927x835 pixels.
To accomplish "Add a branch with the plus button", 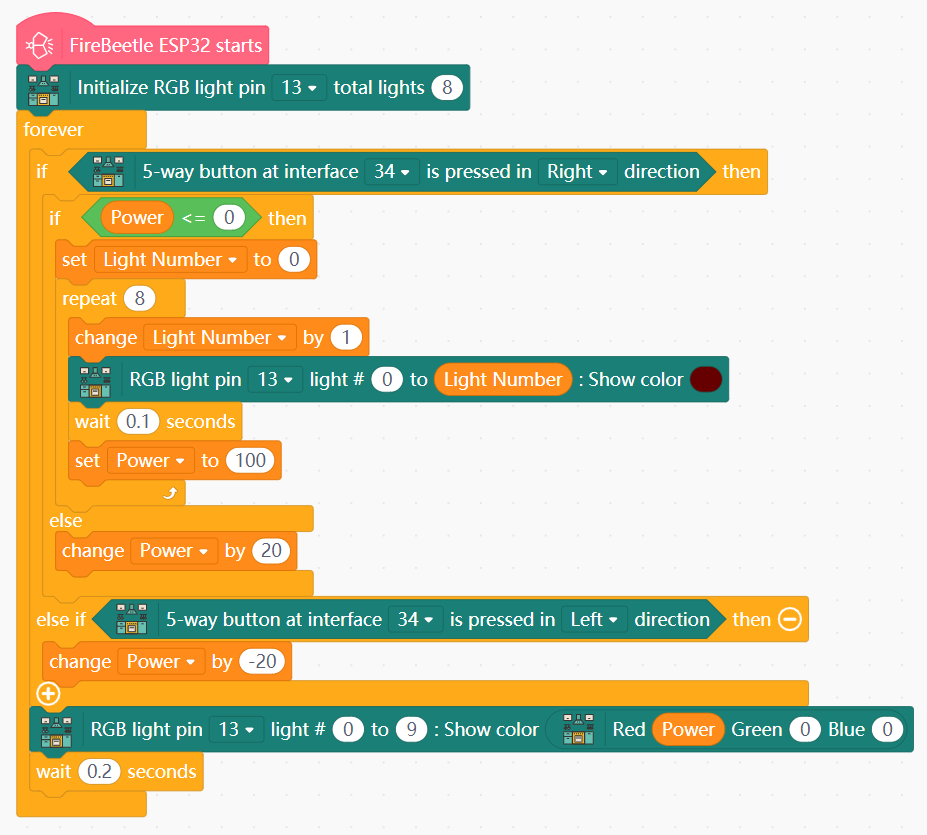I will [48, 693].
